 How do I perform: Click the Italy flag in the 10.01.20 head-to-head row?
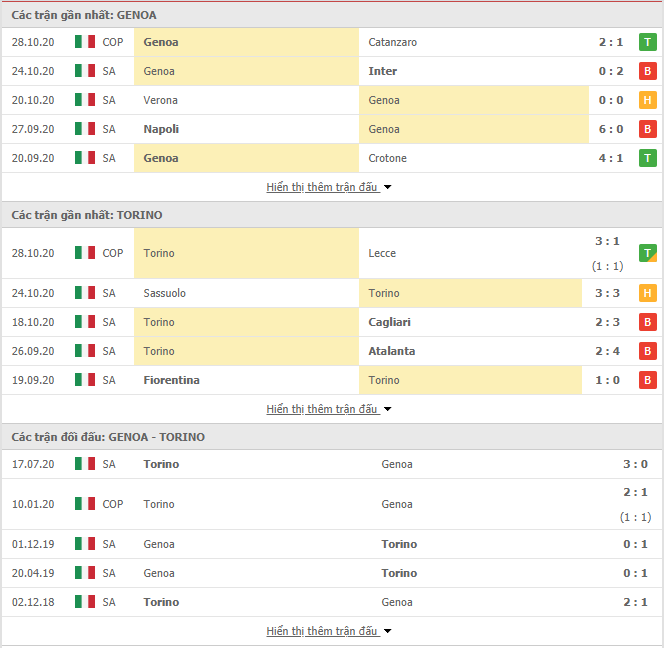coord(85,504)
